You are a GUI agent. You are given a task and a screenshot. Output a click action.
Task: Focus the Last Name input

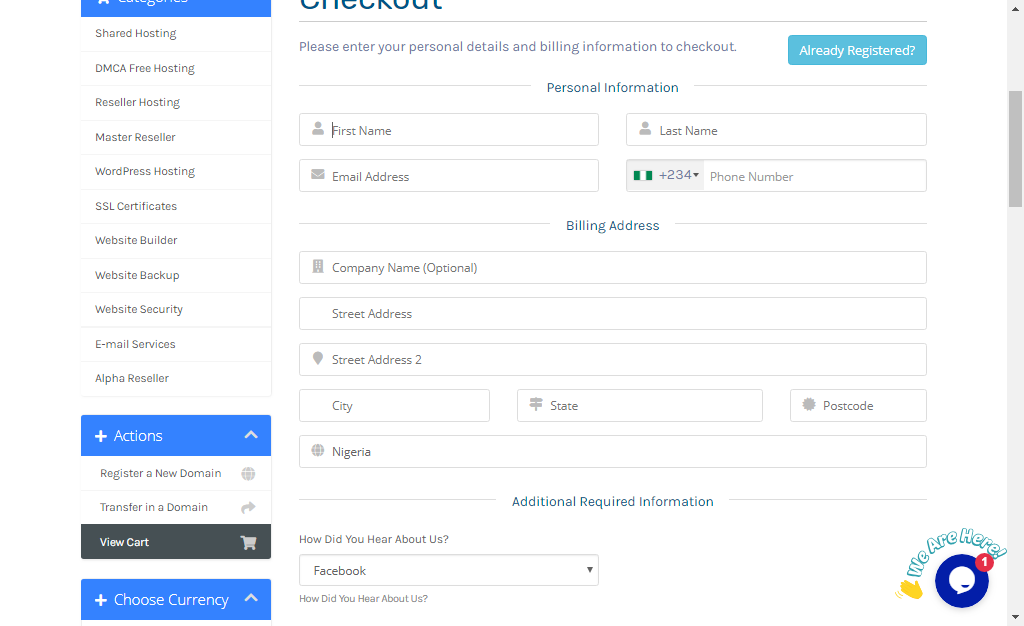pos(776,130)
